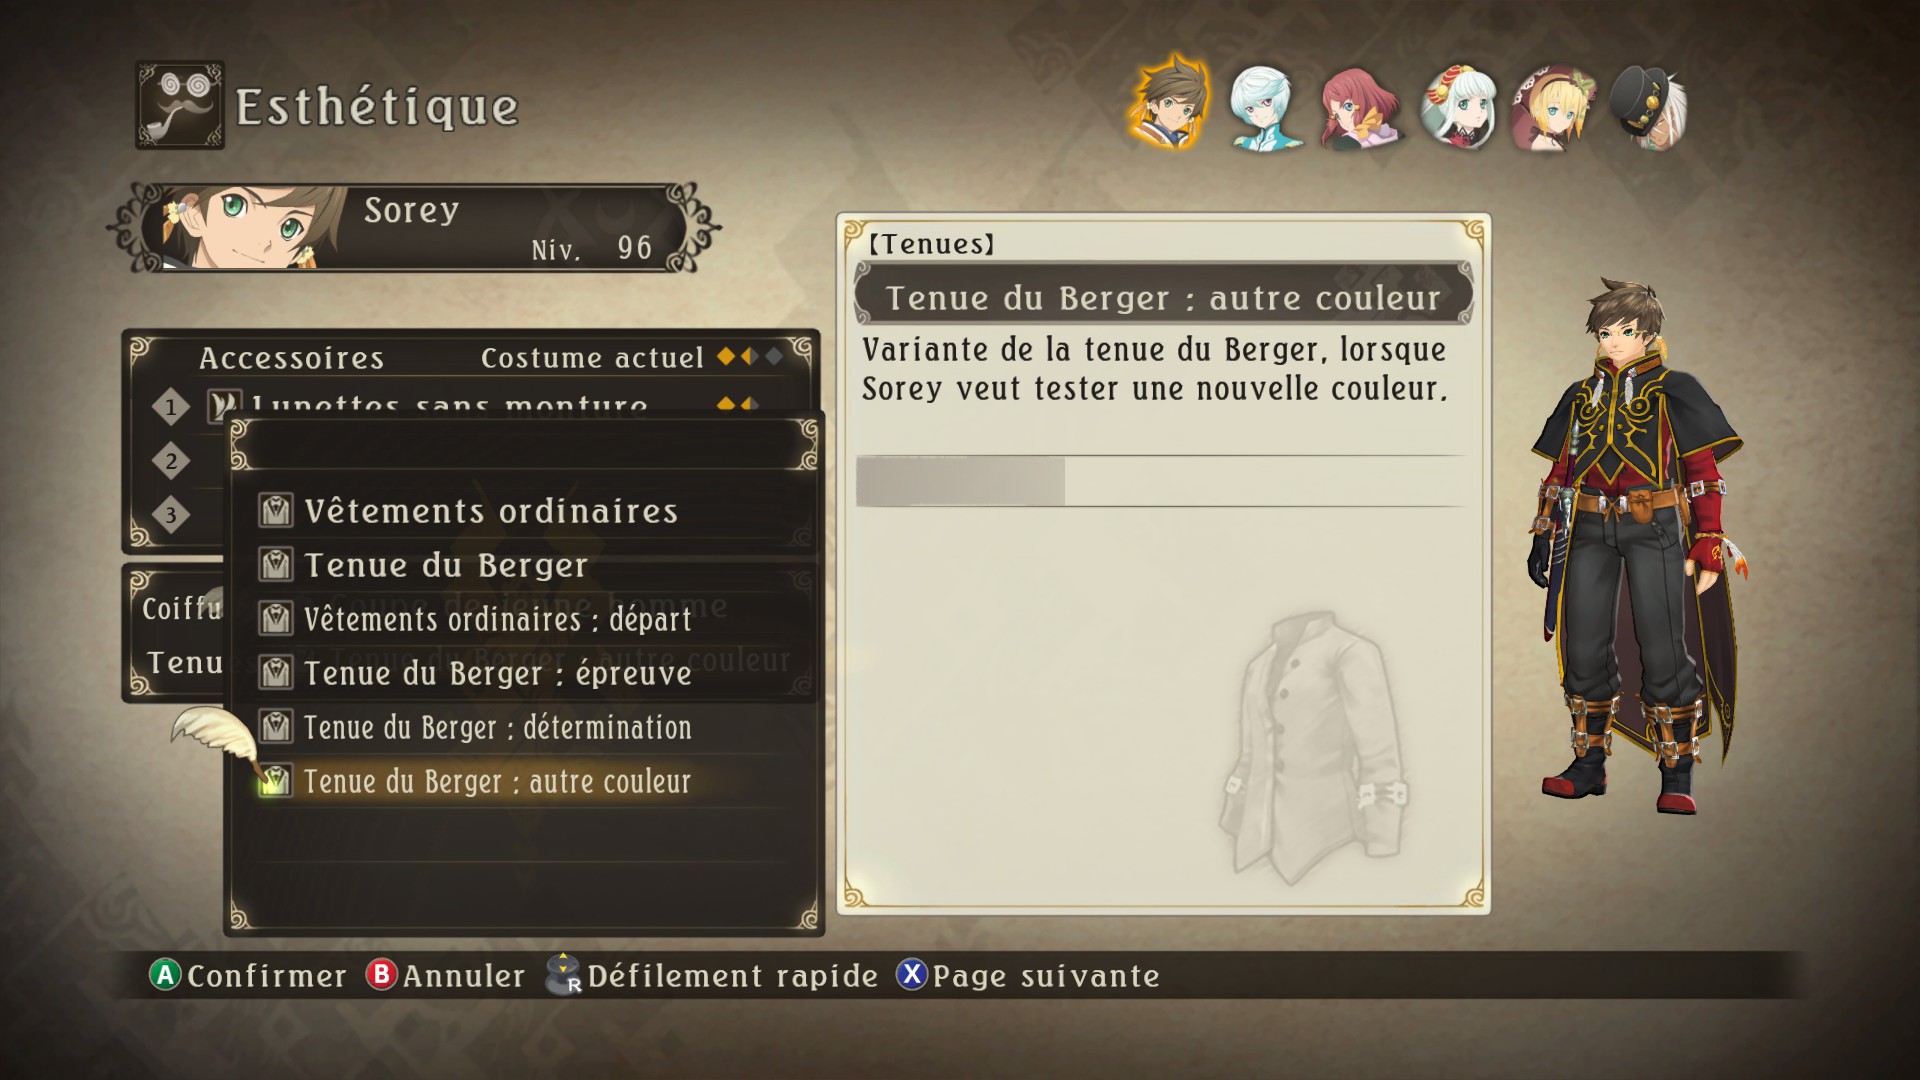Screen dimensions: 1920x1080
Task: Click the Annuler B button prompt
Action: (x=445, y=975)
